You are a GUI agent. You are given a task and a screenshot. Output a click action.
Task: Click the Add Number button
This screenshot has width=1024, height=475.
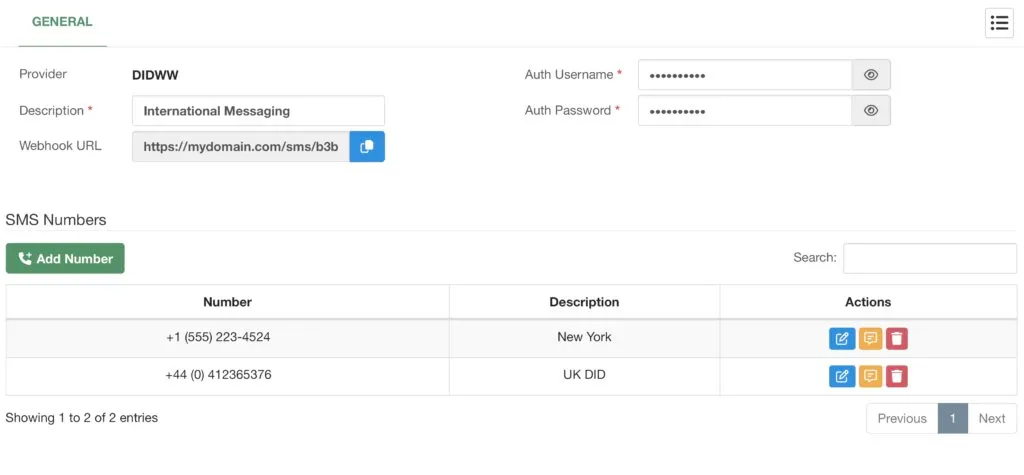click(65, 259)
